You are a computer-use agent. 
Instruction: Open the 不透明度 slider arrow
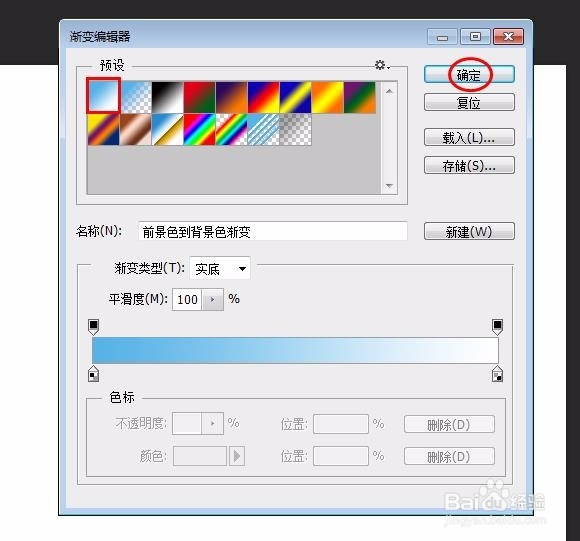[213, 423]
